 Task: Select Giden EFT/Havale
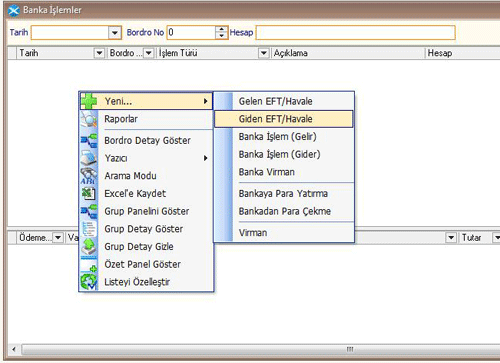[284, 119]
